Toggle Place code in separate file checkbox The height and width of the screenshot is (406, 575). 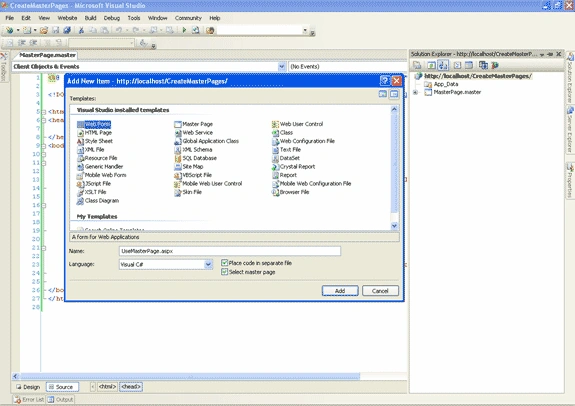pos(224,263)
